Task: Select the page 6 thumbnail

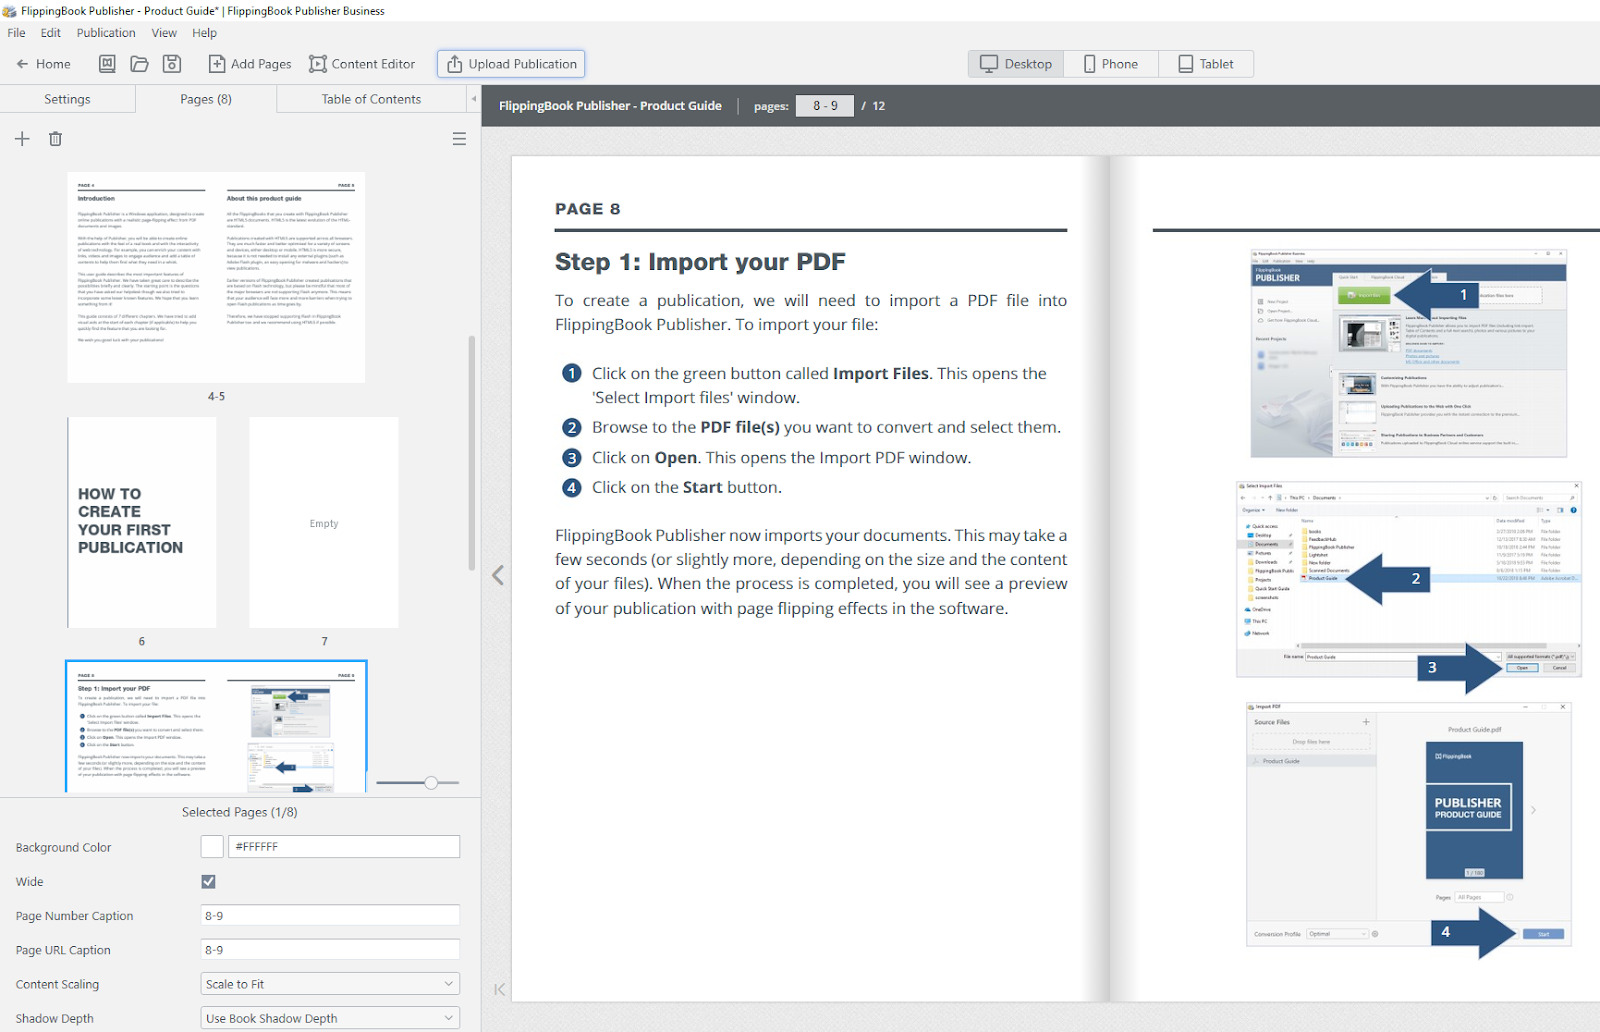Action: coord(142,522)
